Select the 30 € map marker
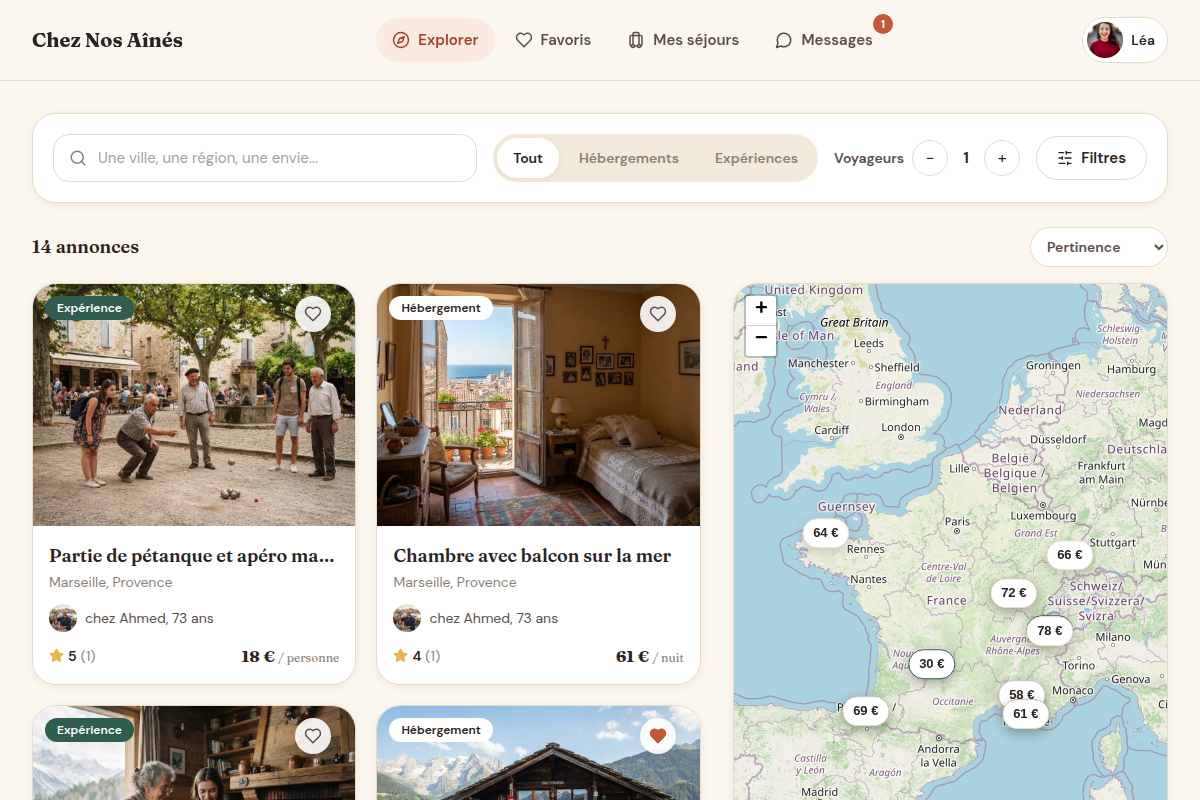This screenshot has width=1200, height=800. [932, 664]
